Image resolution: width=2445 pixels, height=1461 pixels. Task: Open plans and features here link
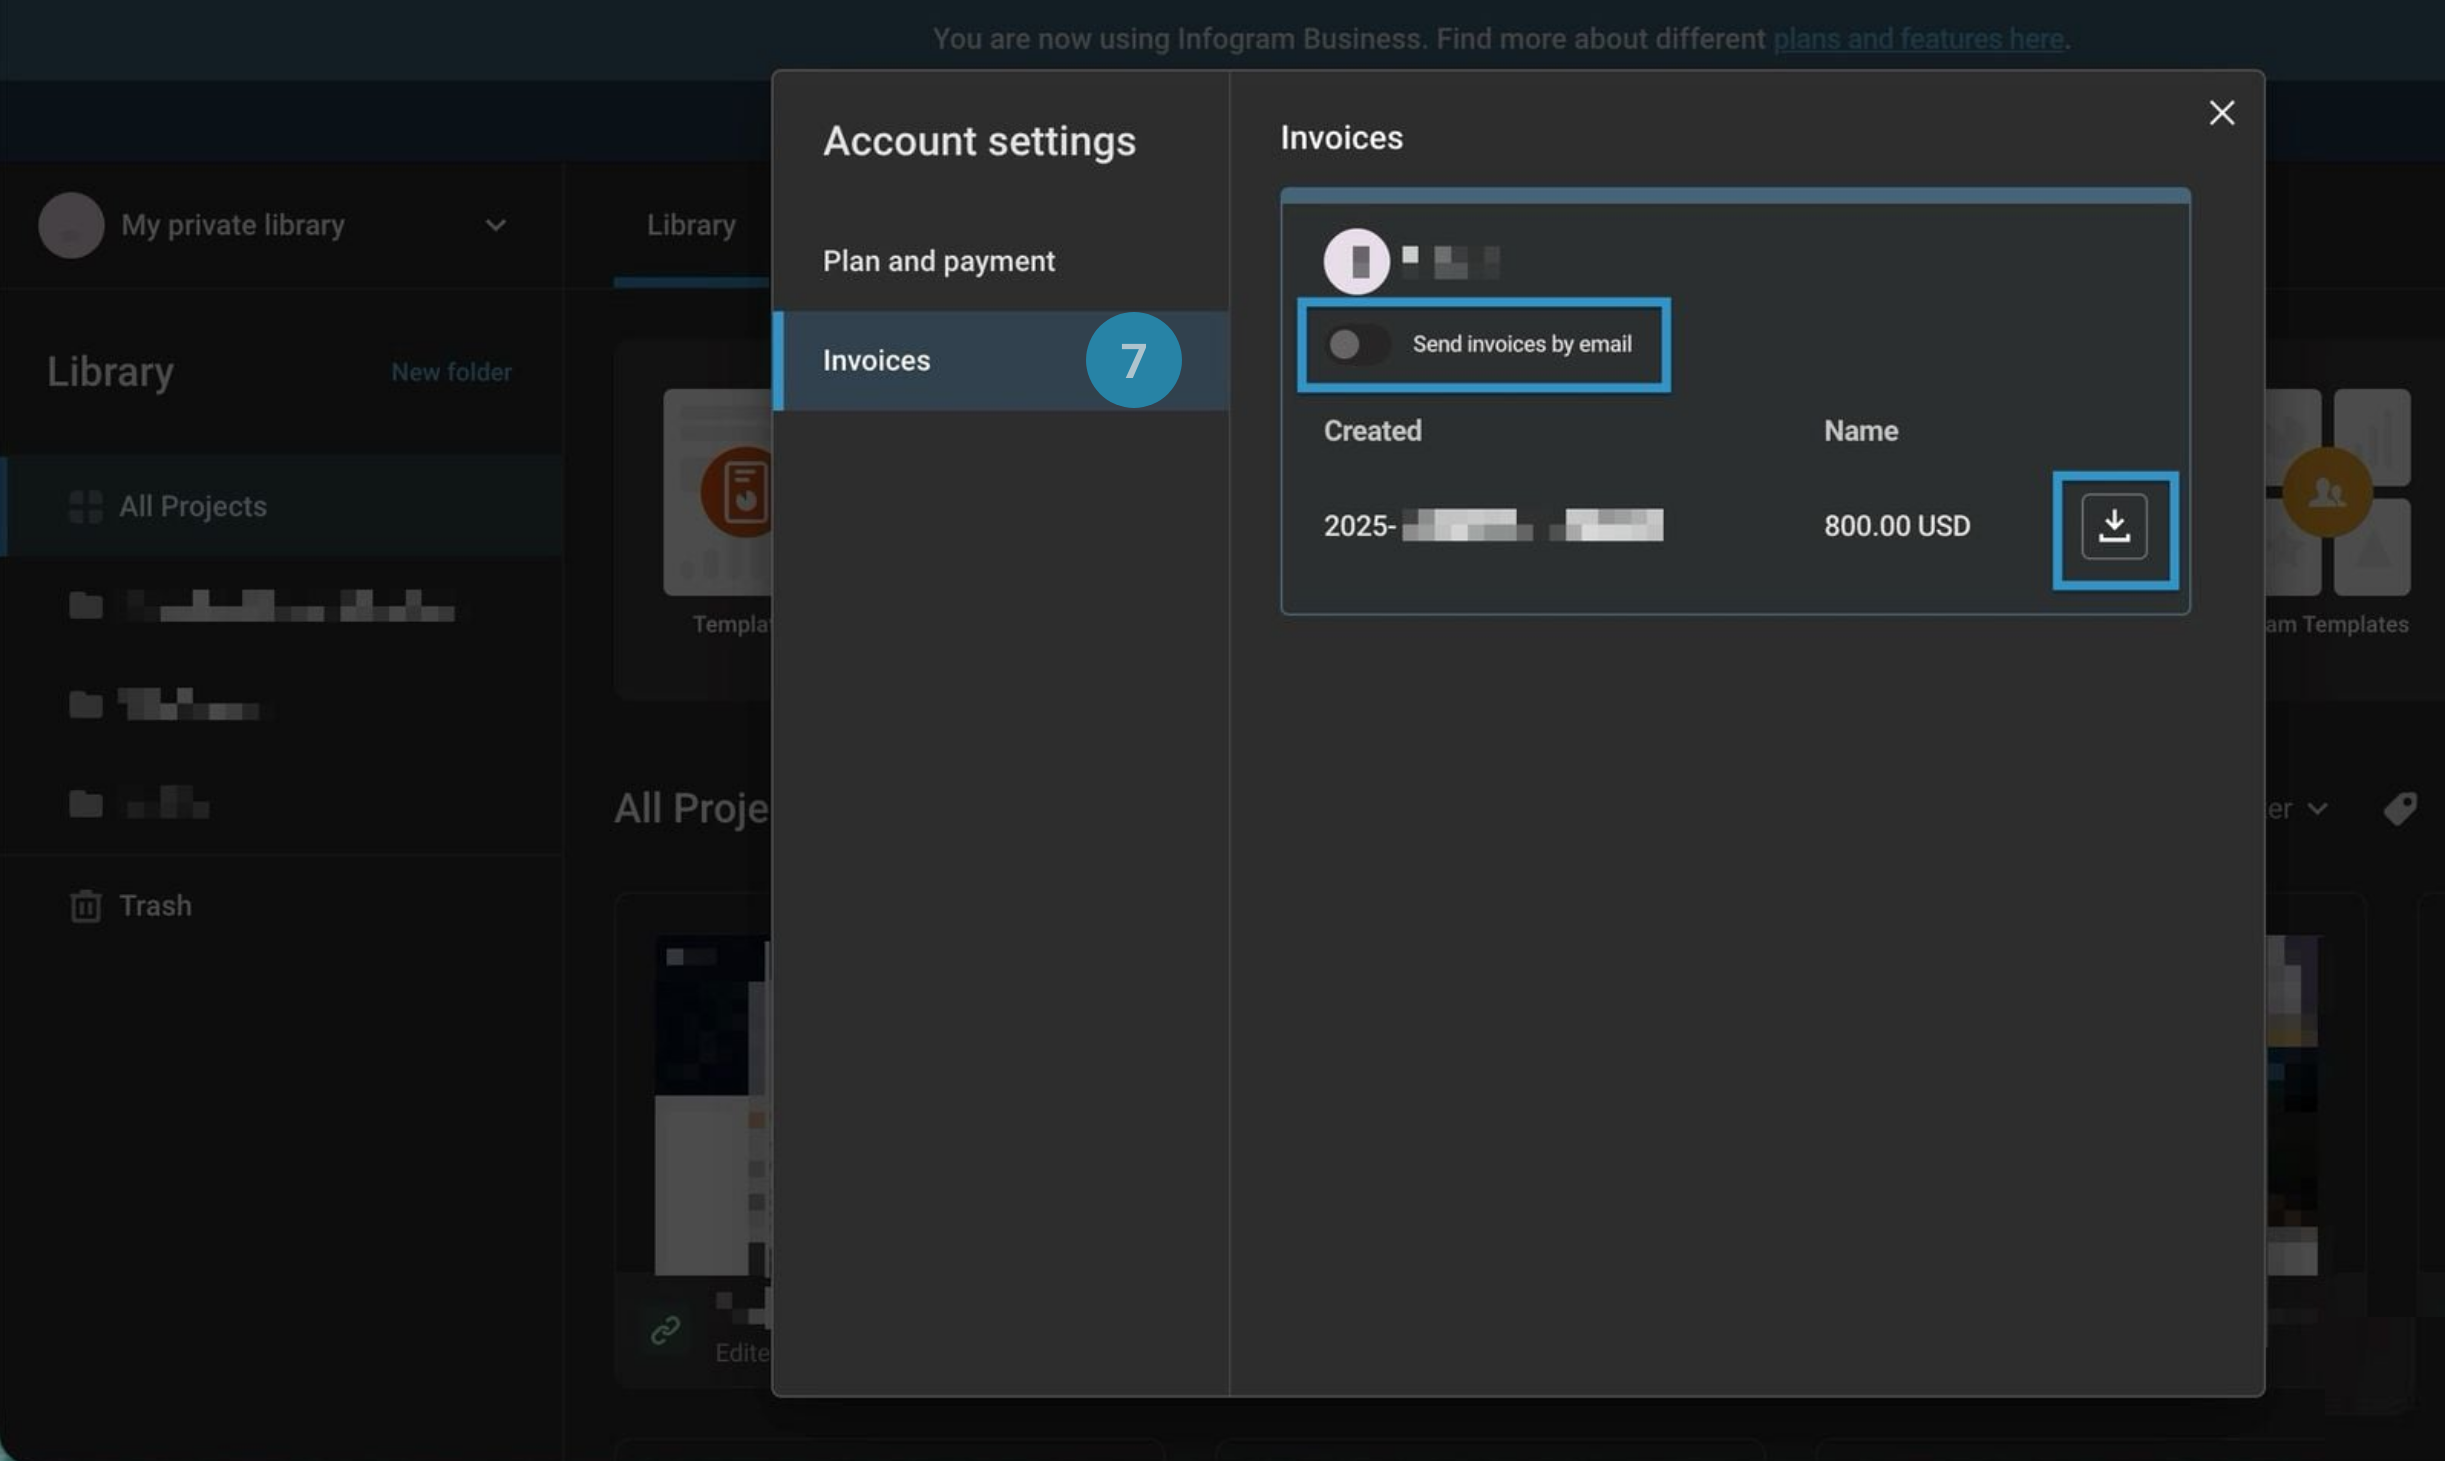point(1917,39)
